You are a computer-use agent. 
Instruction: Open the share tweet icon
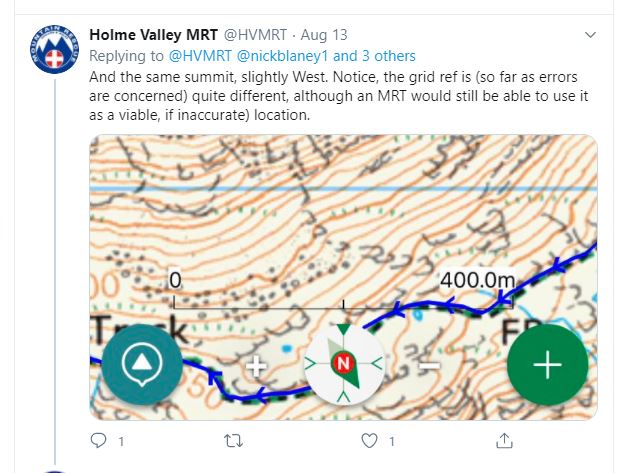[x=506, y=440]
